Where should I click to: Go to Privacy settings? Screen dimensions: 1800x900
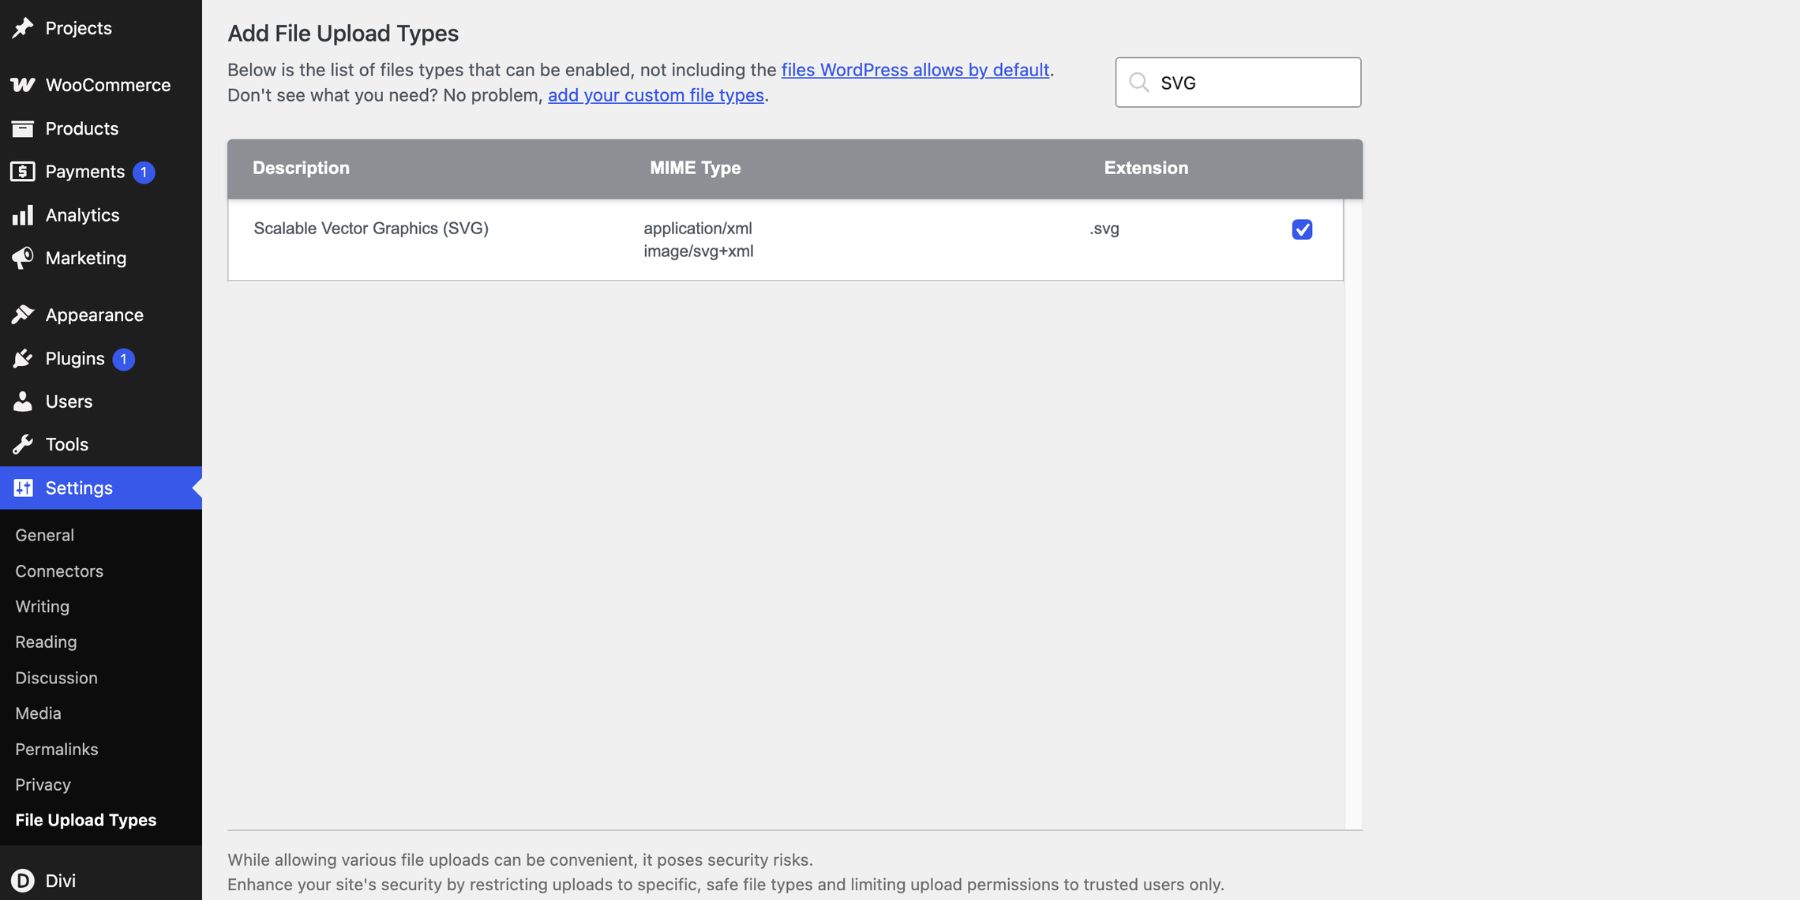coord(43,785)
